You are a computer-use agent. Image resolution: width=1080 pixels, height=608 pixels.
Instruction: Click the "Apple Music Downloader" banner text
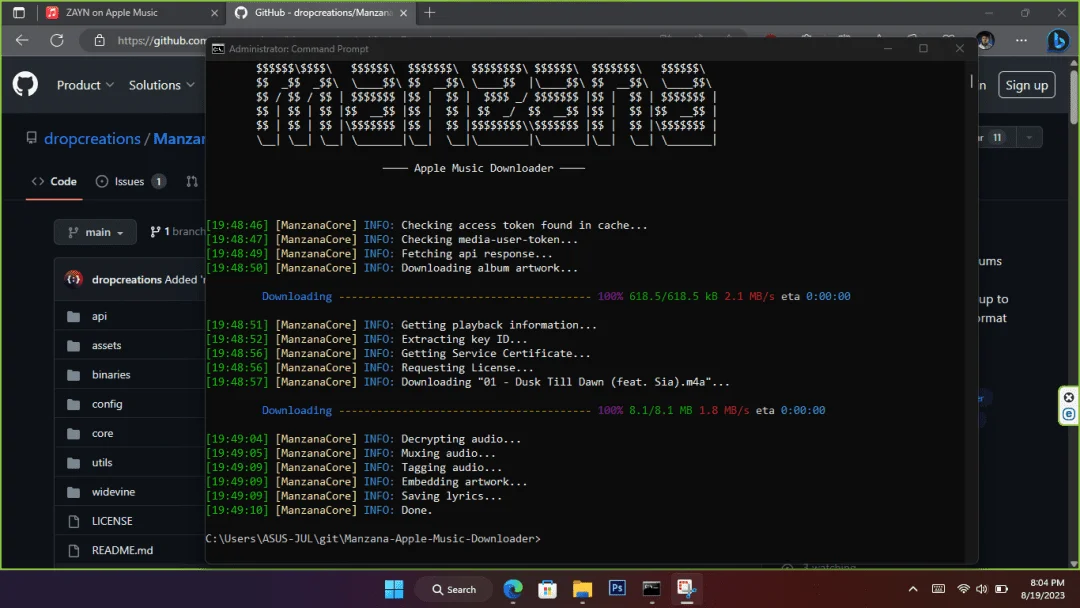(484, 168)
